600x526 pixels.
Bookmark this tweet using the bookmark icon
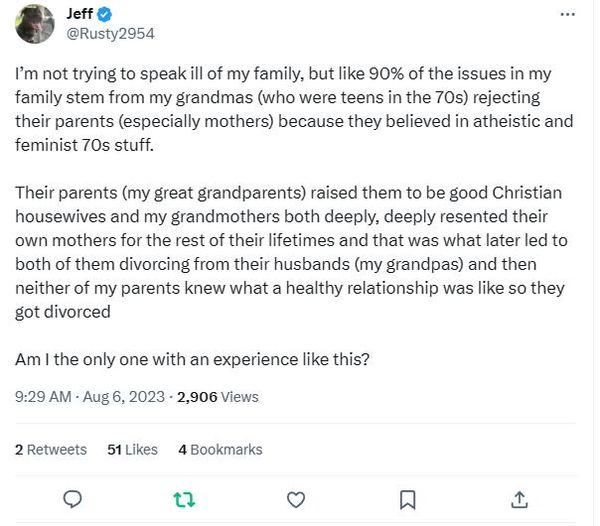(408, 498)
